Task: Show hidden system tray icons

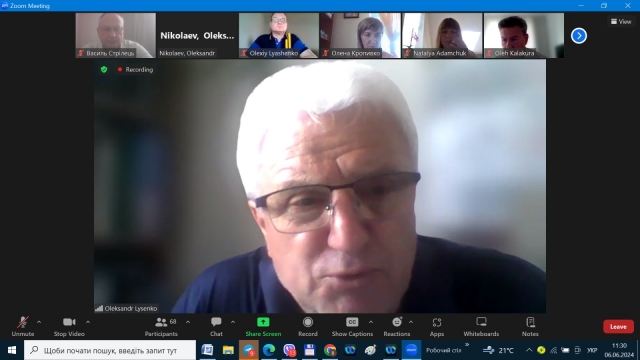Action: [529, 350]
